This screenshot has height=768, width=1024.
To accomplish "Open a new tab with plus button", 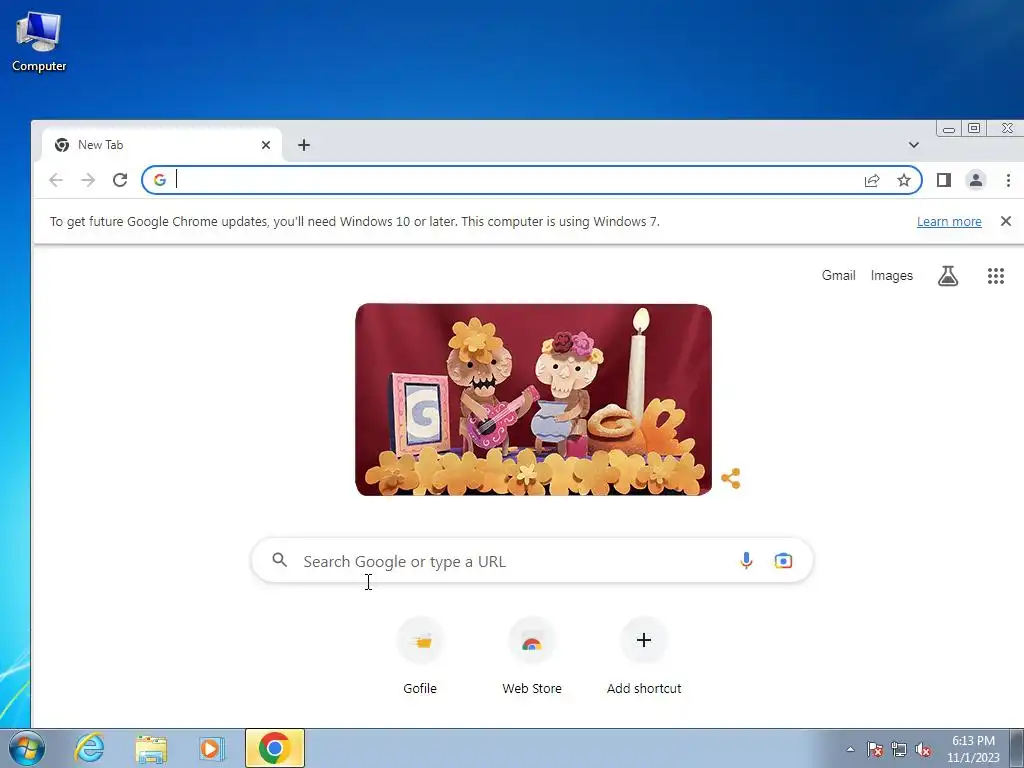I will click(x=304, y=145).
